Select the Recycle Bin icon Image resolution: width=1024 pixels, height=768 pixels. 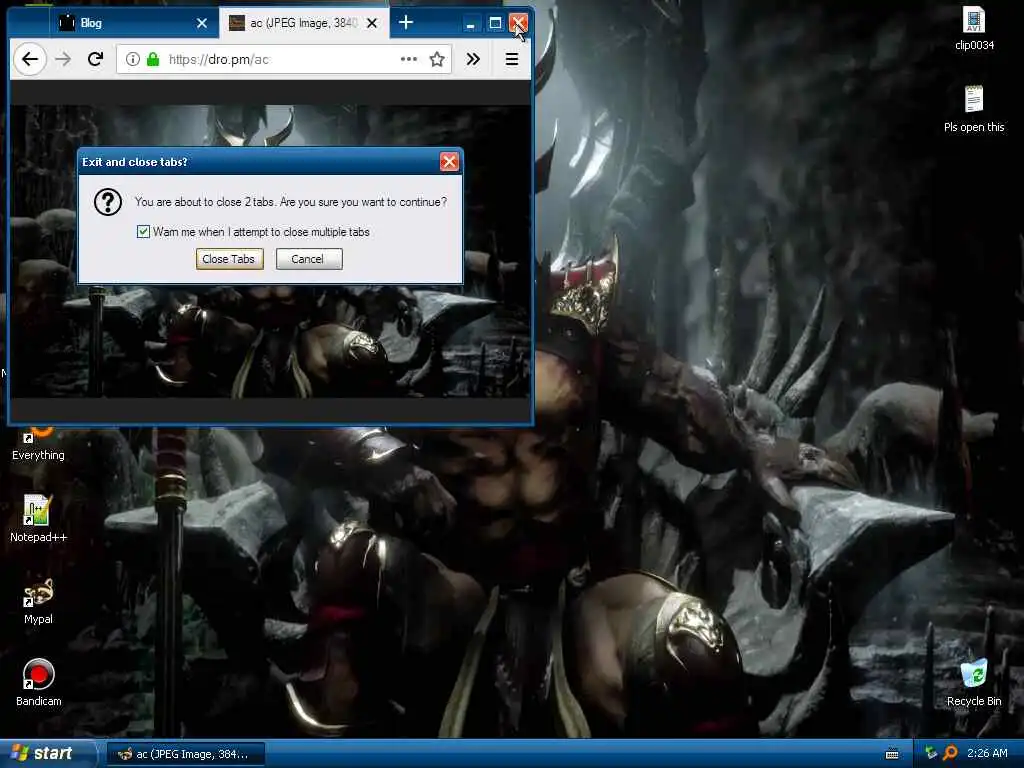[974, 683]
